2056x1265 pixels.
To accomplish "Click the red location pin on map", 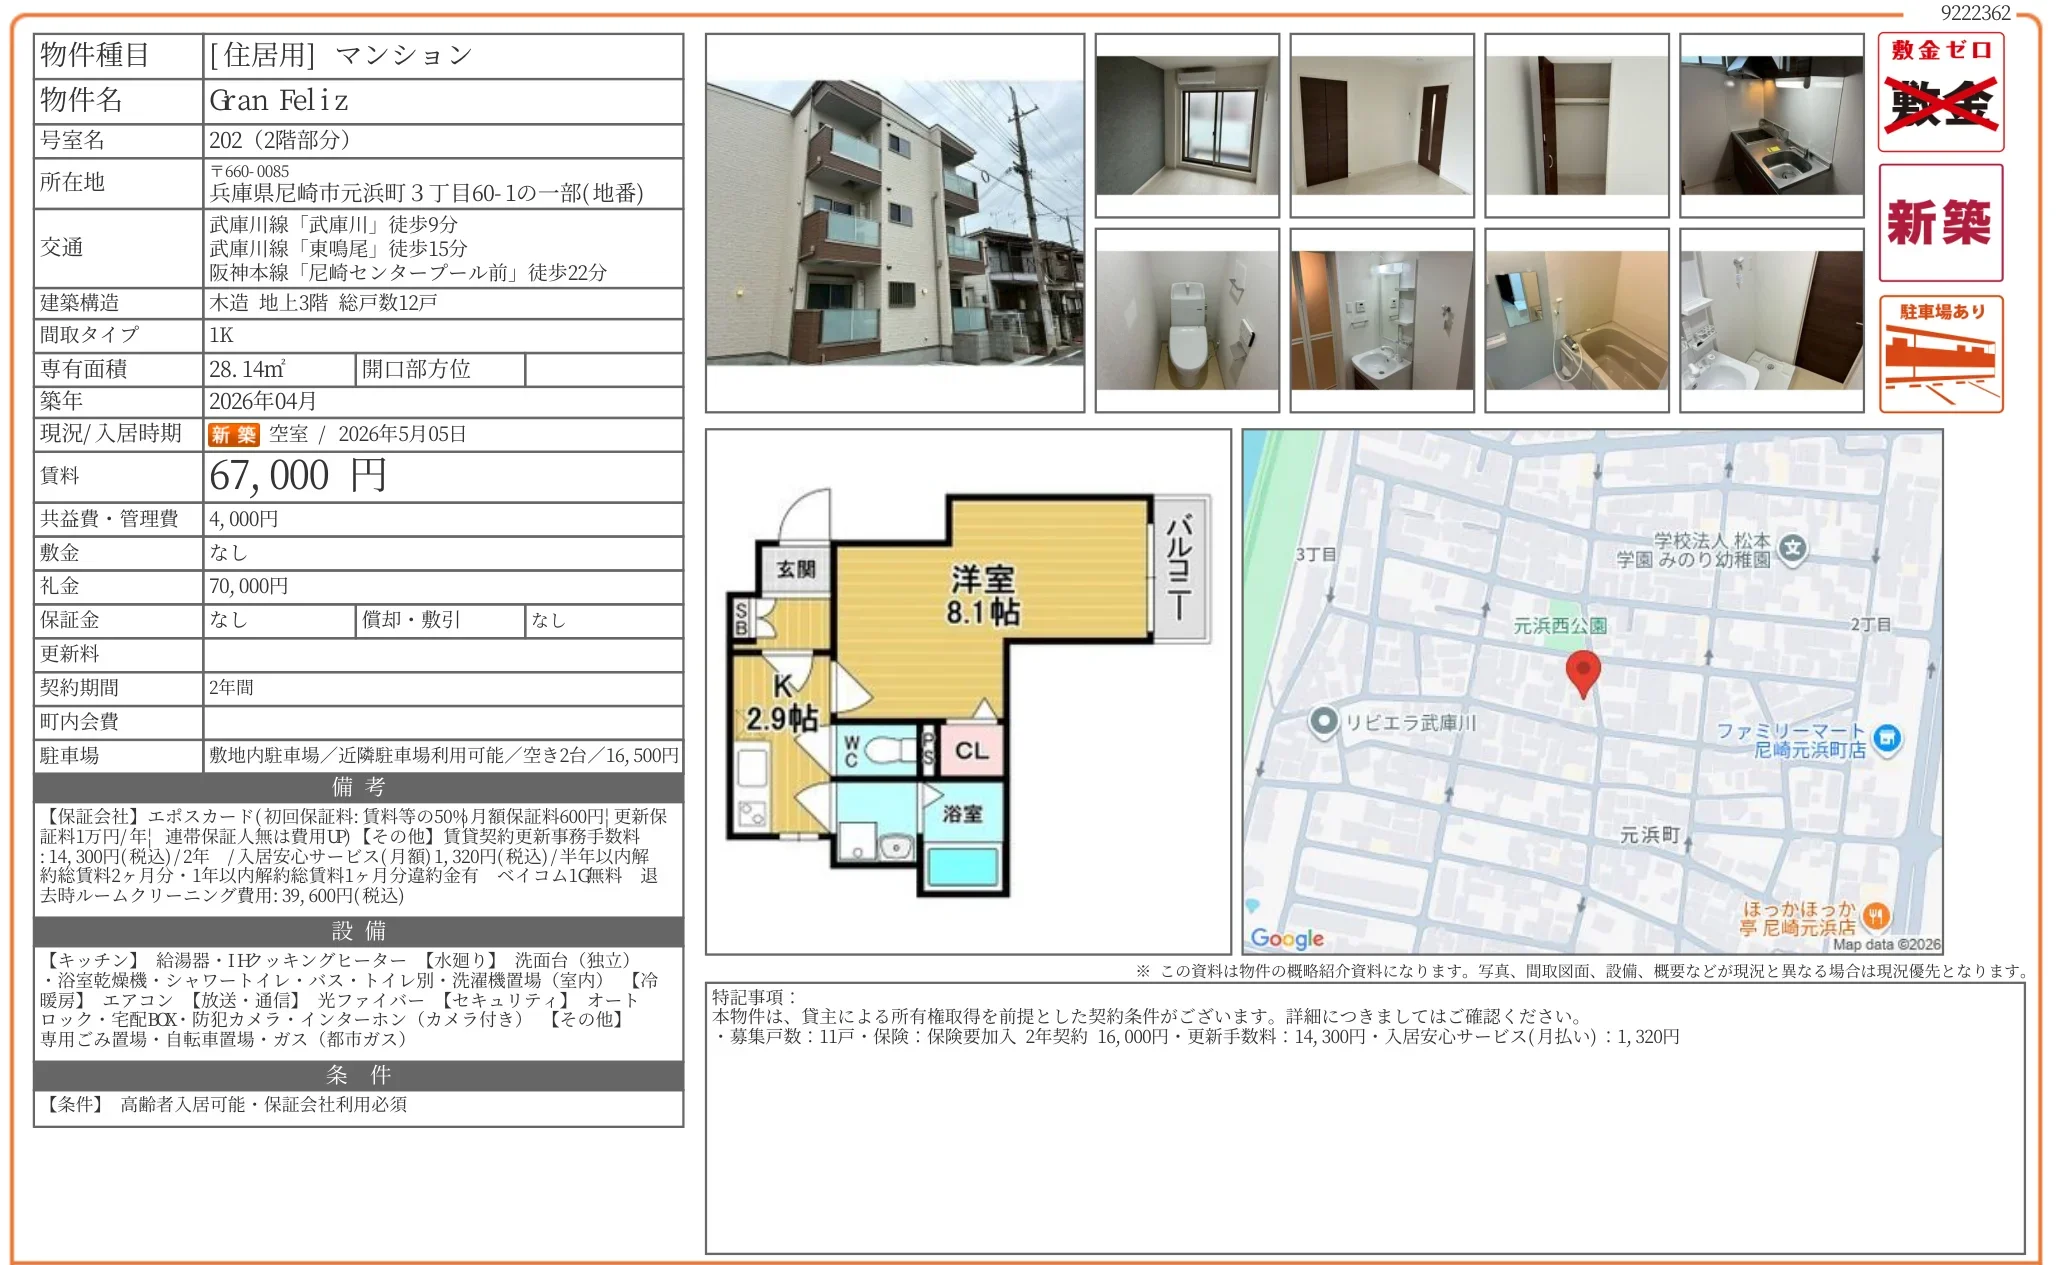I will click(1582, 672).
